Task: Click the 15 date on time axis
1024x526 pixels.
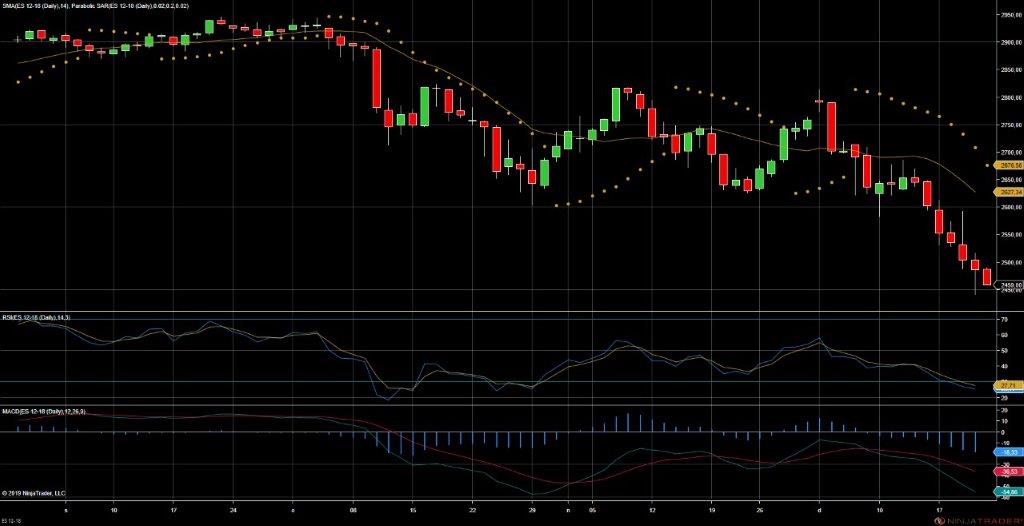Action: pos(413,508)
